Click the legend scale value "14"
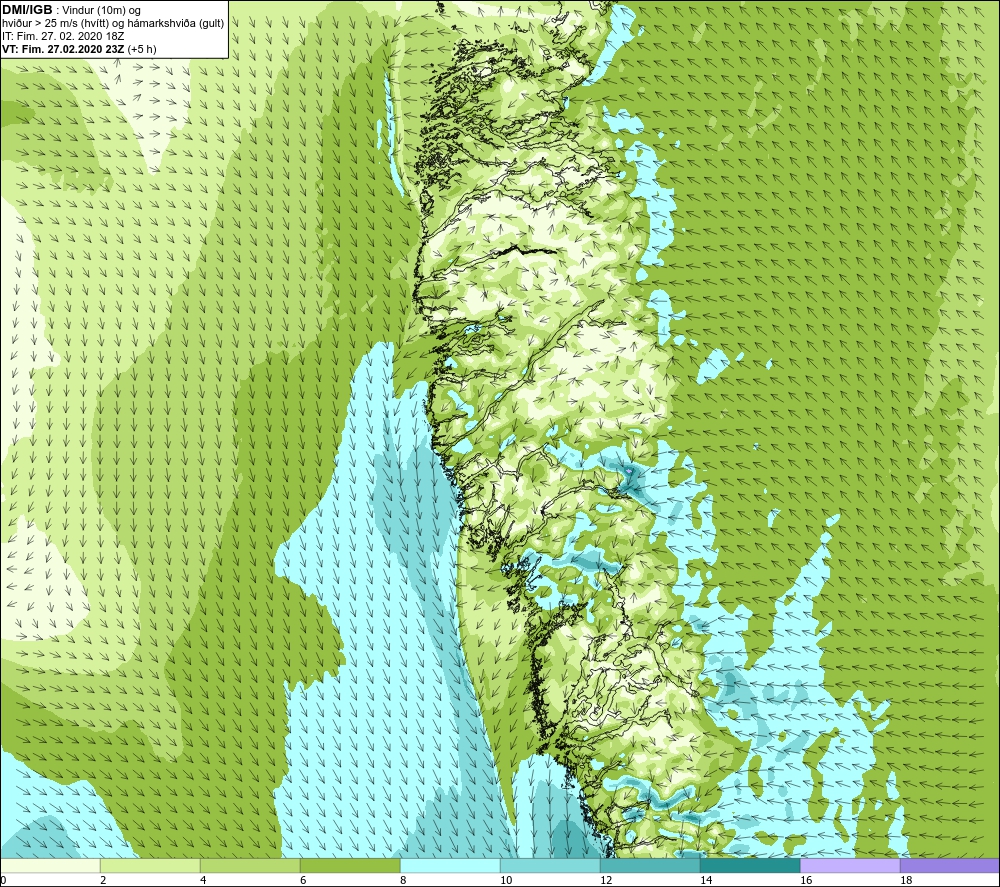1000x887 pixels. point(706,880)
